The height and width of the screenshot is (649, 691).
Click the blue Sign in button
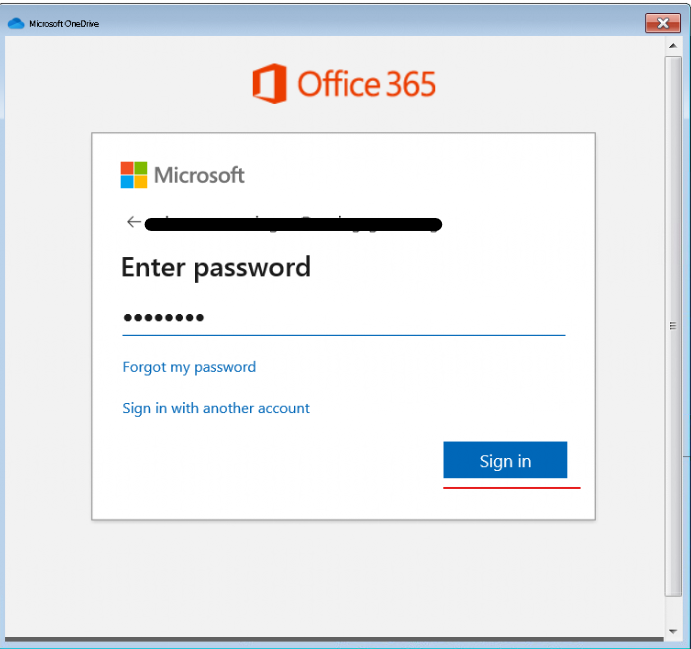click(x=505, y=460)
